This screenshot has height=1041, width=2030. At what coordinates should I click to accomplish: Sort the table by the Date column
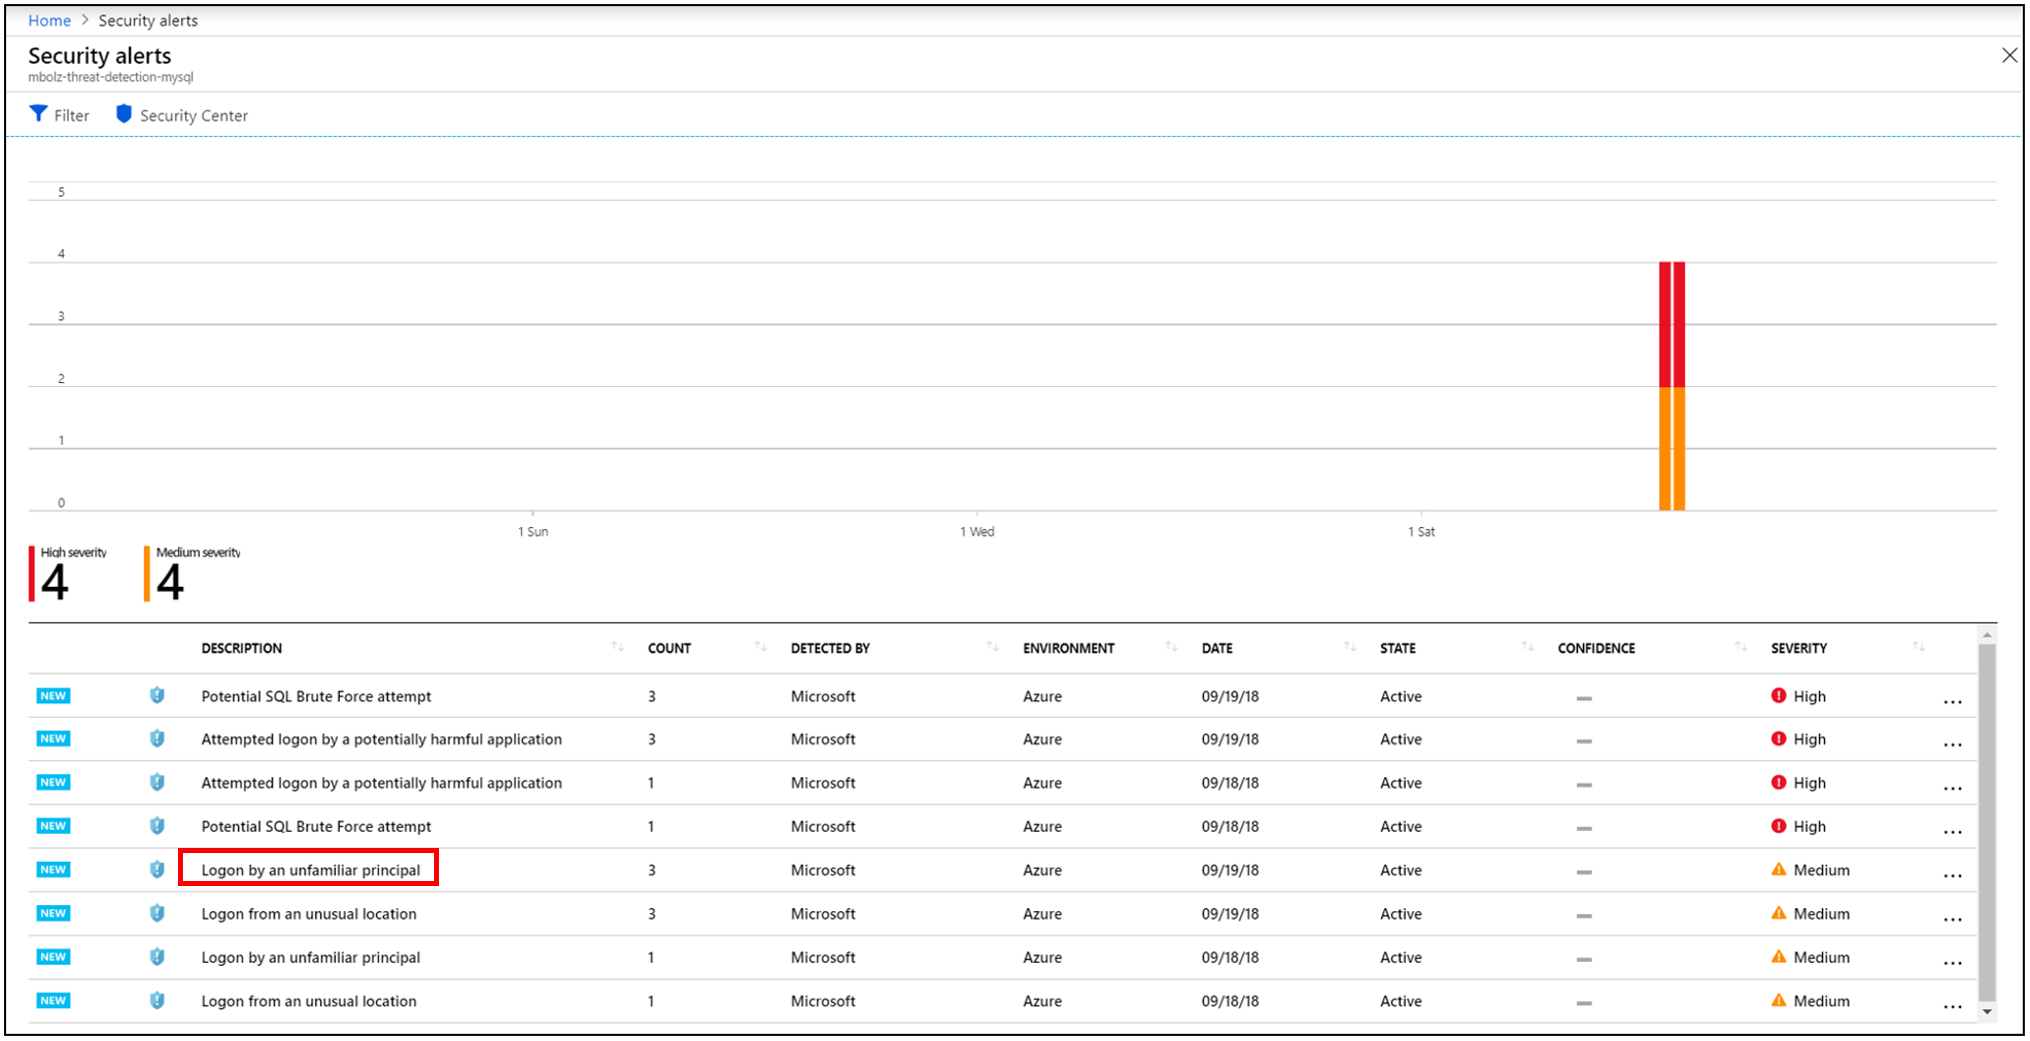[x=1351, y=646]
